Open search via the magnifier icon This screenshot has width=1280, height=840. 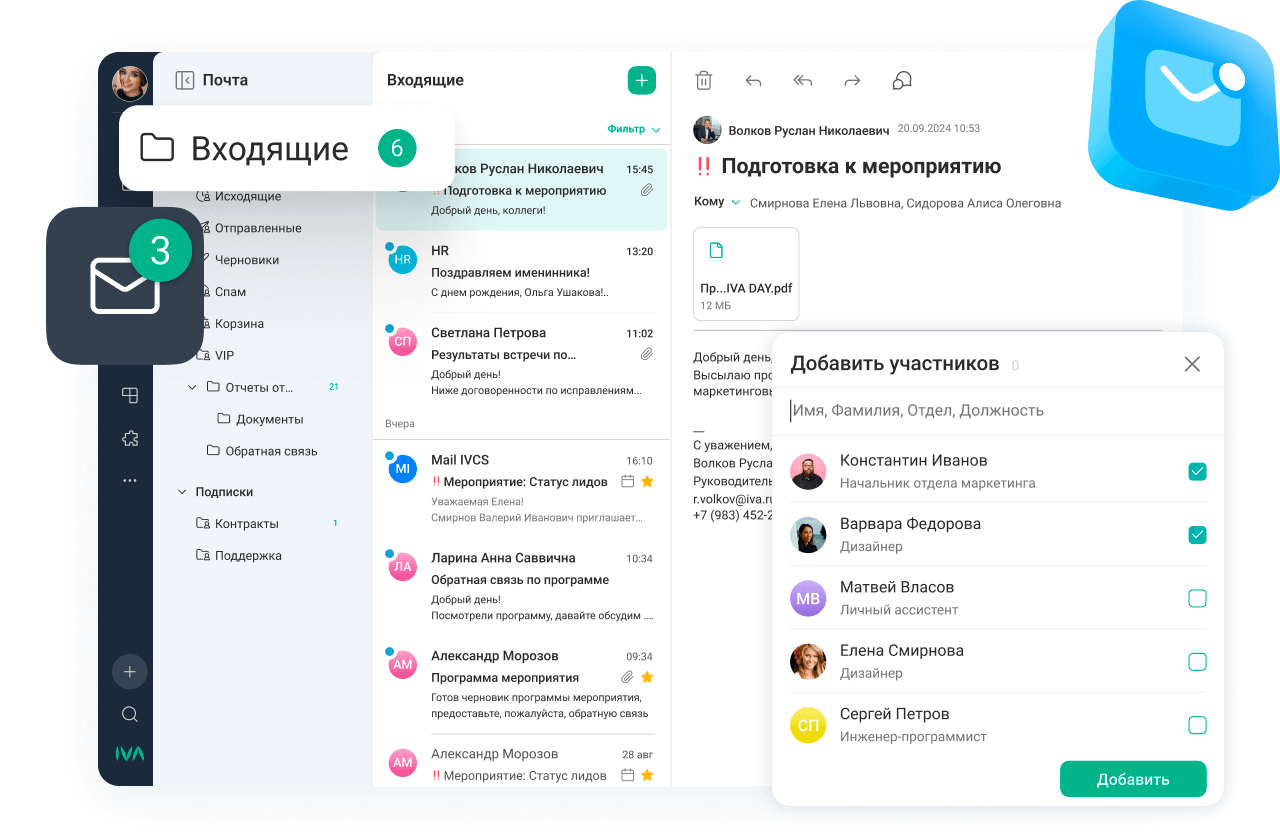coord(130,714)
